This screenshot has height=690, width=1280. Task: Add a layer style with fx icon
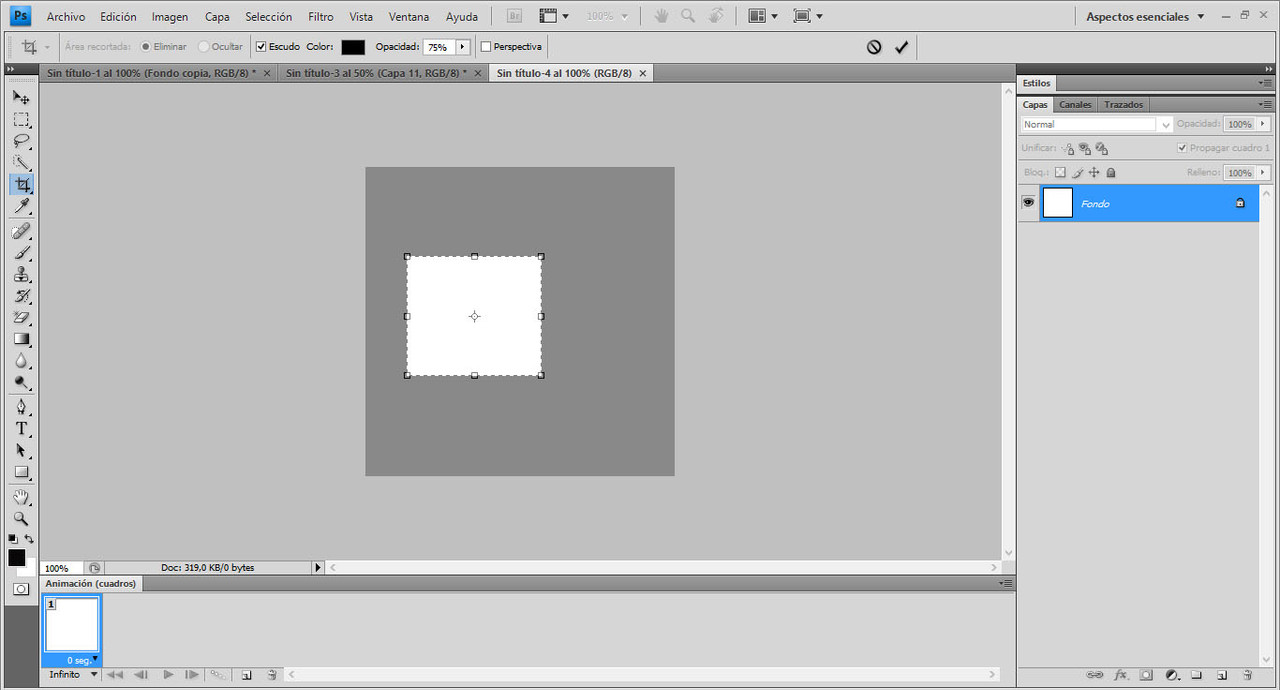[1121, 675]
